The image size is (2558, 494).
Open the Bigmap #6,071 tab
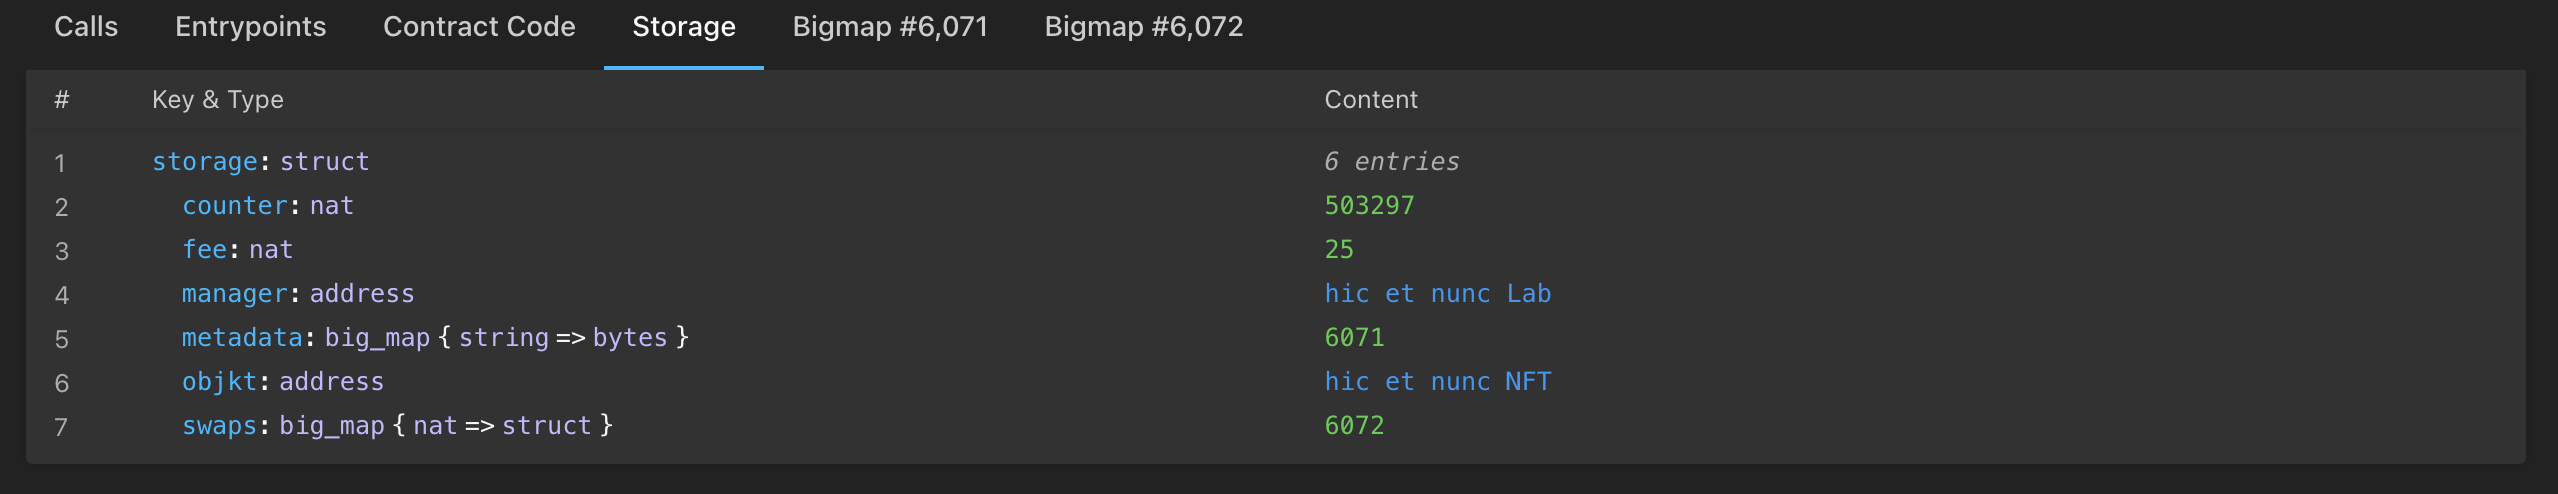point(890,27)
